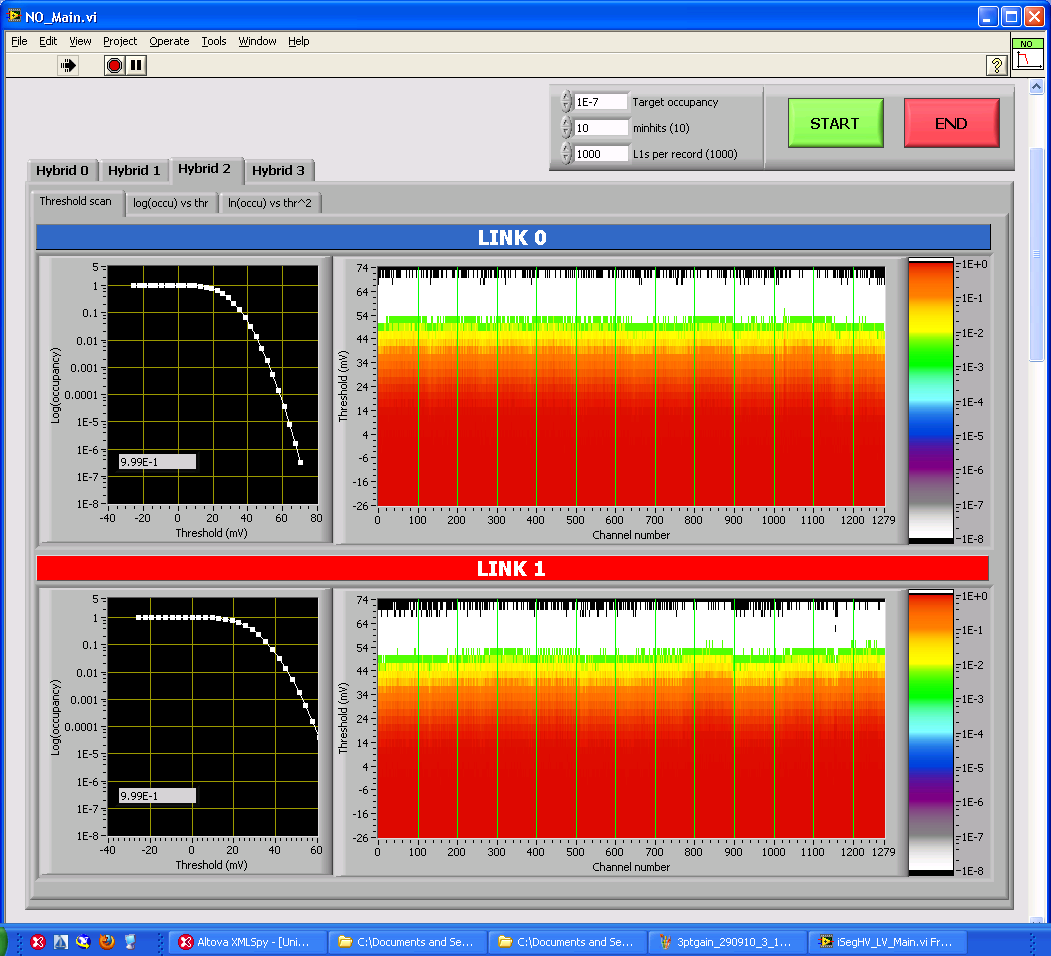Open the Operate menu
The width and height of the screenshot is (1051, 956).
coord(169,41)
